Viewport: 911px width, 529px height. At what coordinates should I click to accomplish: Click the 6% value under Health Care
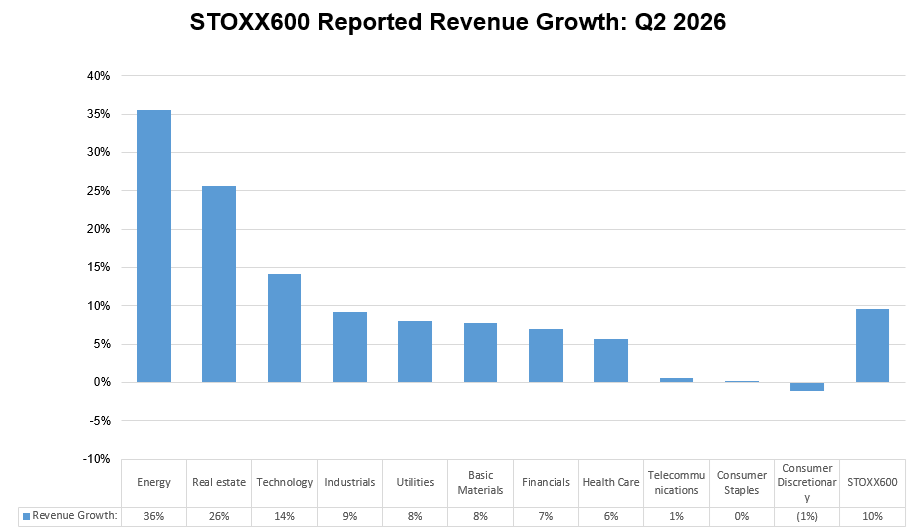tap(611, 516)
